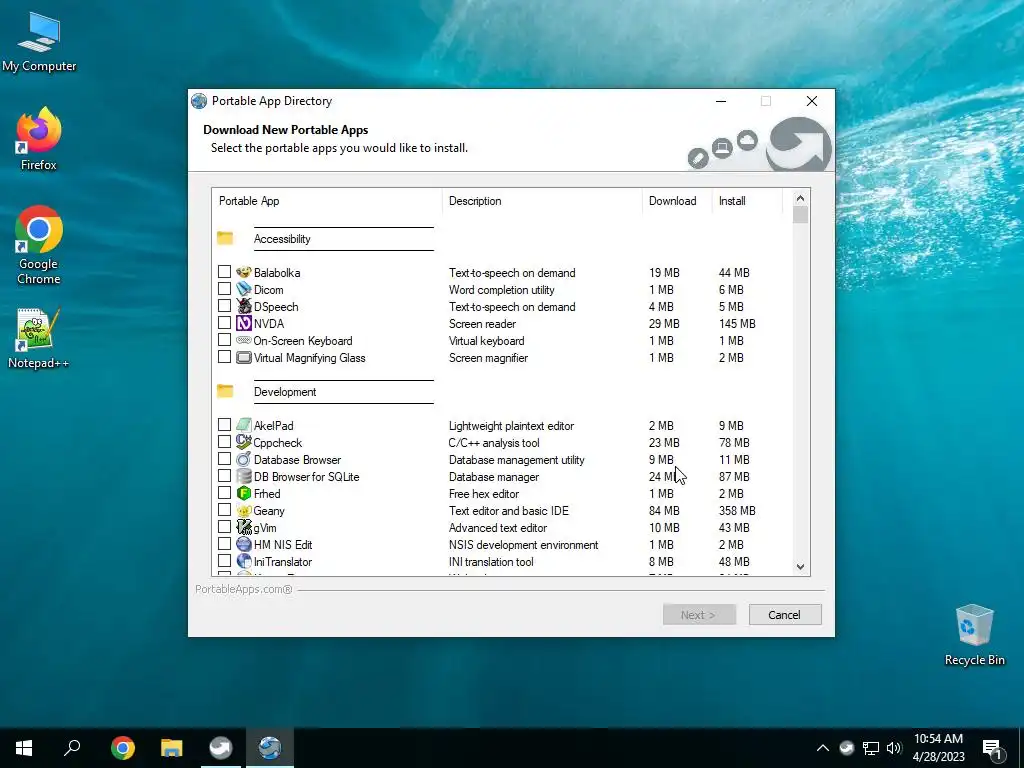1024x768 pixels.
Task: Check the On-Screen Keyboard checkbox
Action: (x=224, y=340)
